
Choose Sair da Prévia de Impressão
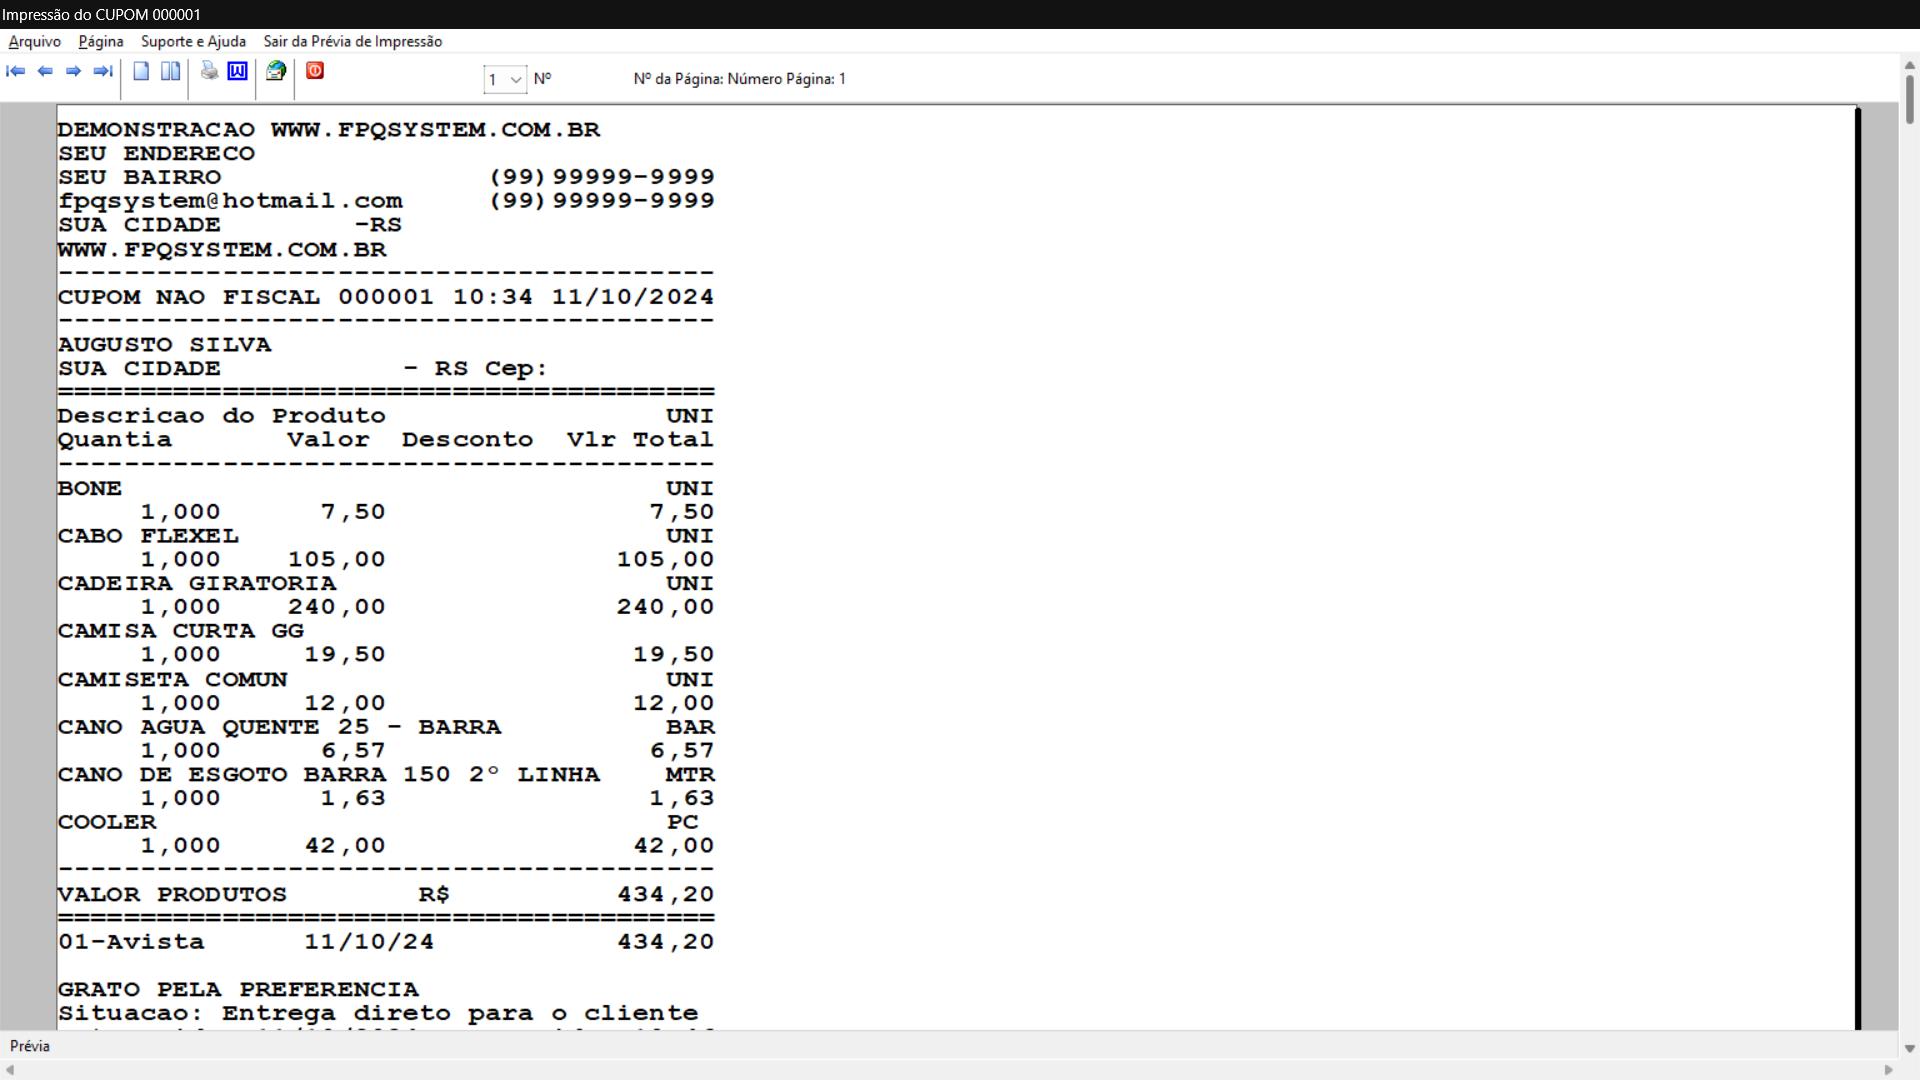pyautogui.click(x=353, y=41)
